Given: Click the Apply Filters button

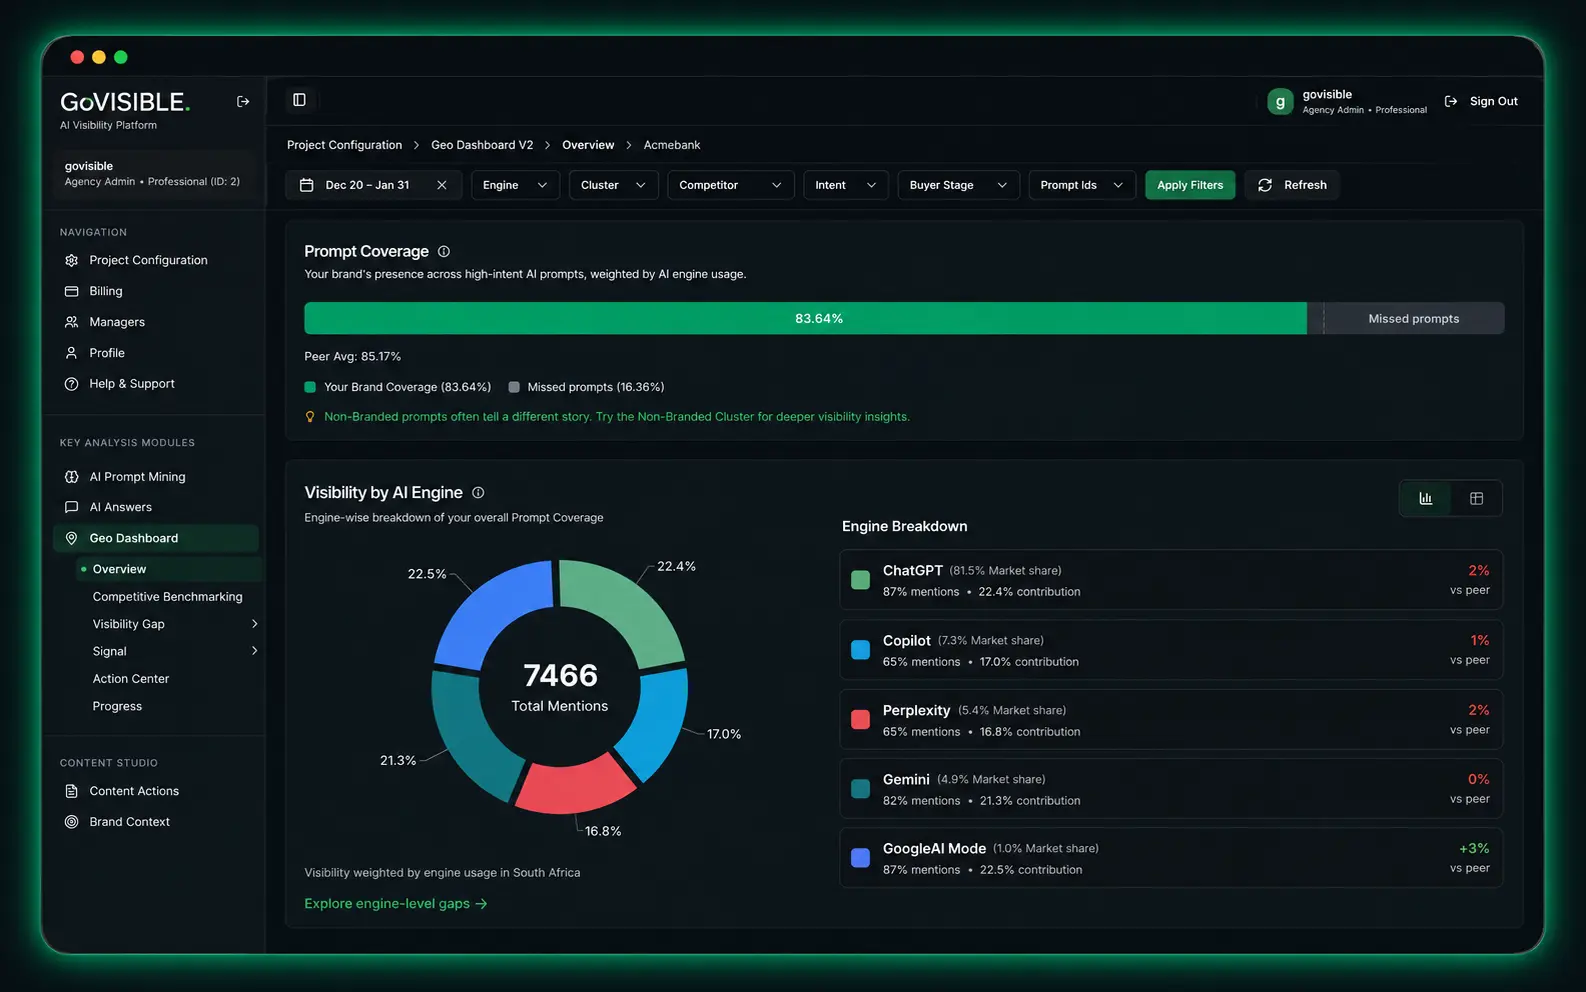Looking at the screenshot, I should (x=1190, y=185).
